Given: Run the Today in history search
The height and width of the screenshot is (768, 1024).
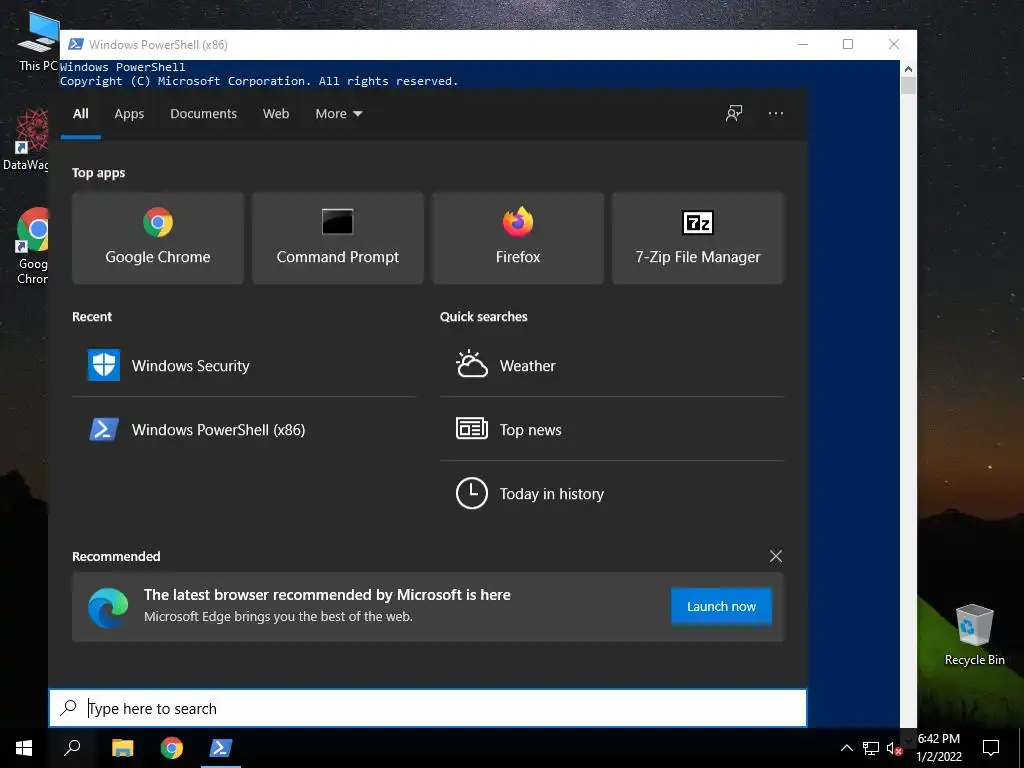Looking at the screenshot, I should (x=612, y=494).
